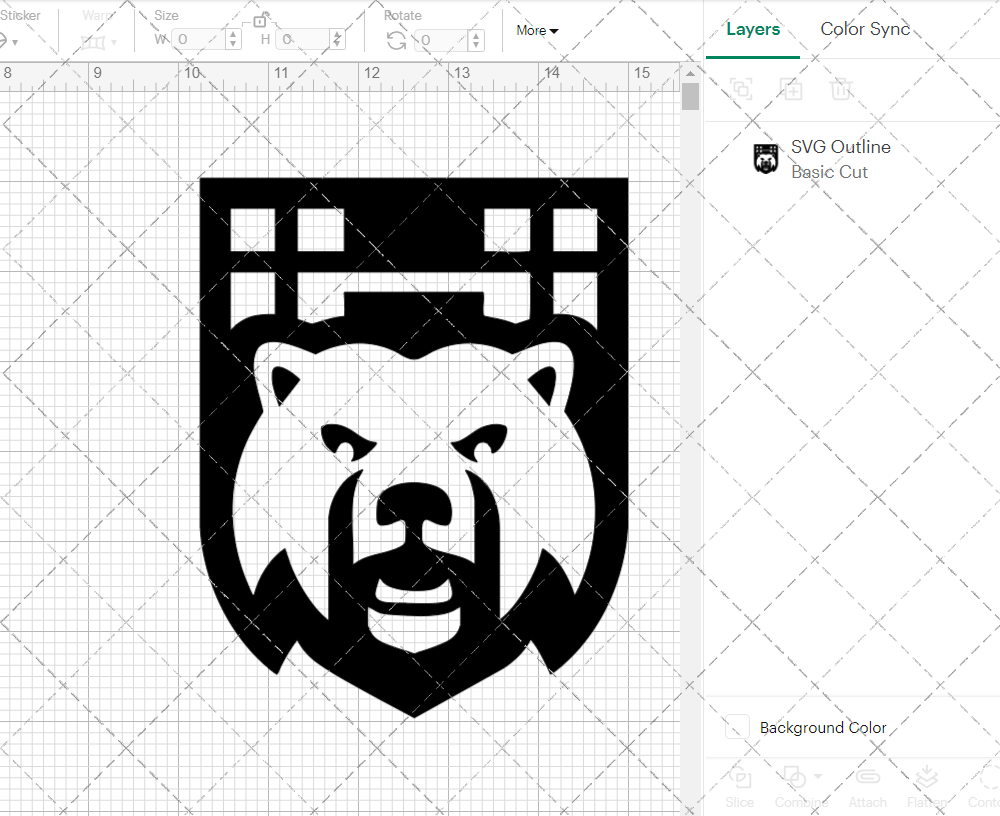This screenshot has width=1000, height=816.
Task: Switch to the Color Sync tab
Action: tap(865, 30)
